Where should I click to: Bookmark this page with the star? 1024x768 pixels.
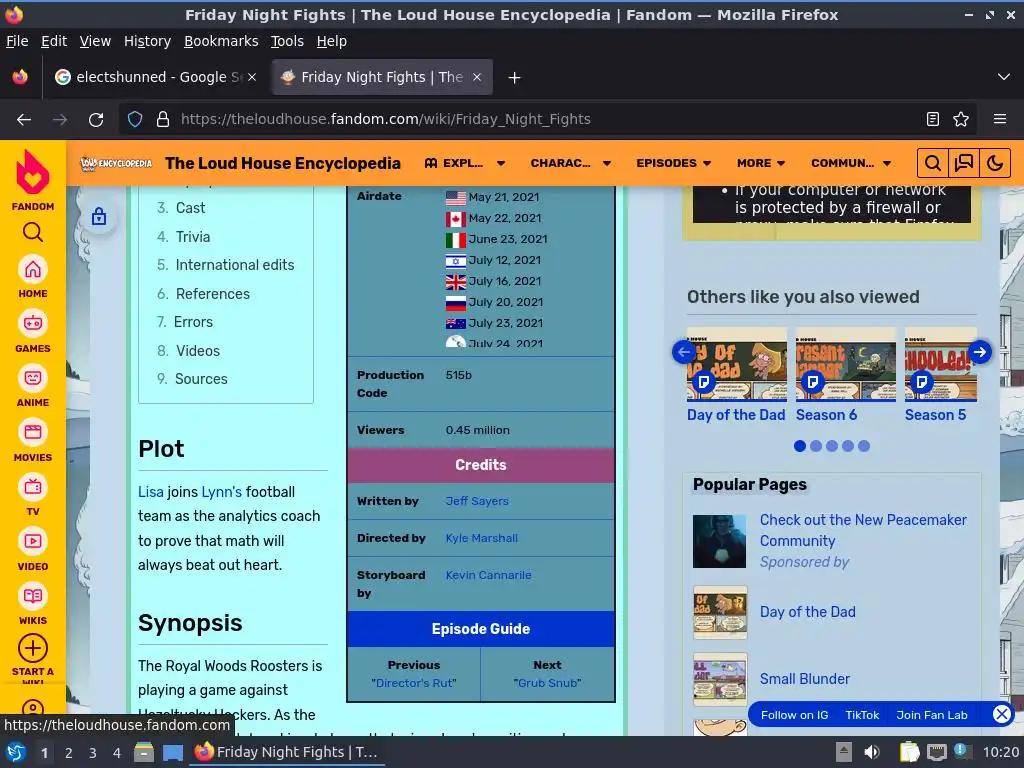[961, 120]
